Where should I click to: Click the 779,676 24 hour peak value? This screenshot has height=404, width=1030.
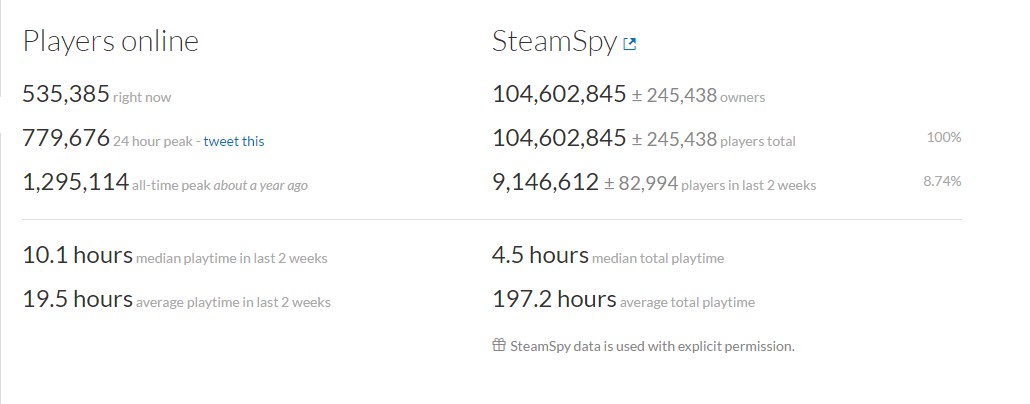(x=65, y=139)
